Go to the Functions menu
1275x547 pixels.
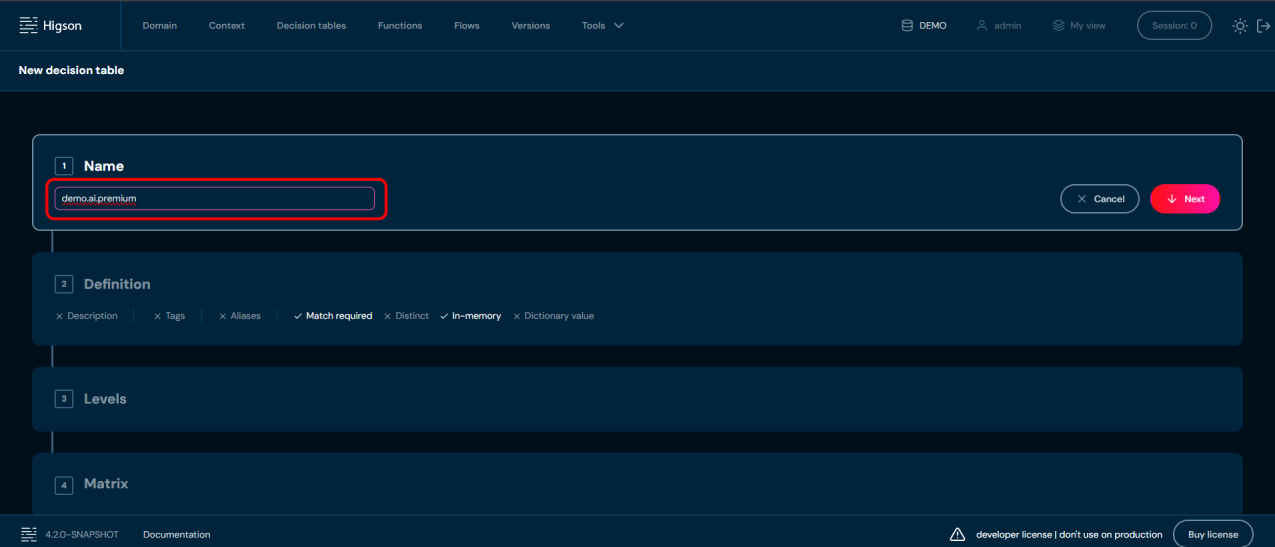[399, 26]
